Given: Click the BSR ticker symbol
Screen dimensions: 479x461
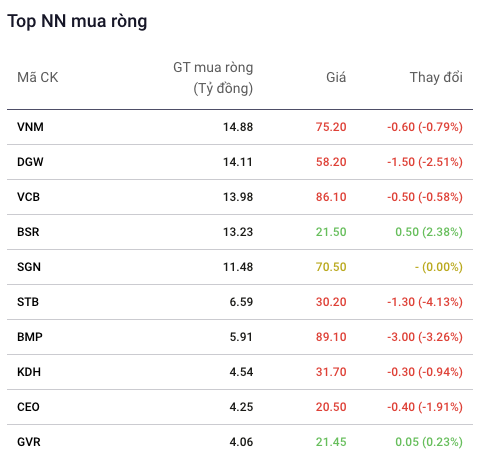Looking at the screenshot, I should [x=28, y=232].
